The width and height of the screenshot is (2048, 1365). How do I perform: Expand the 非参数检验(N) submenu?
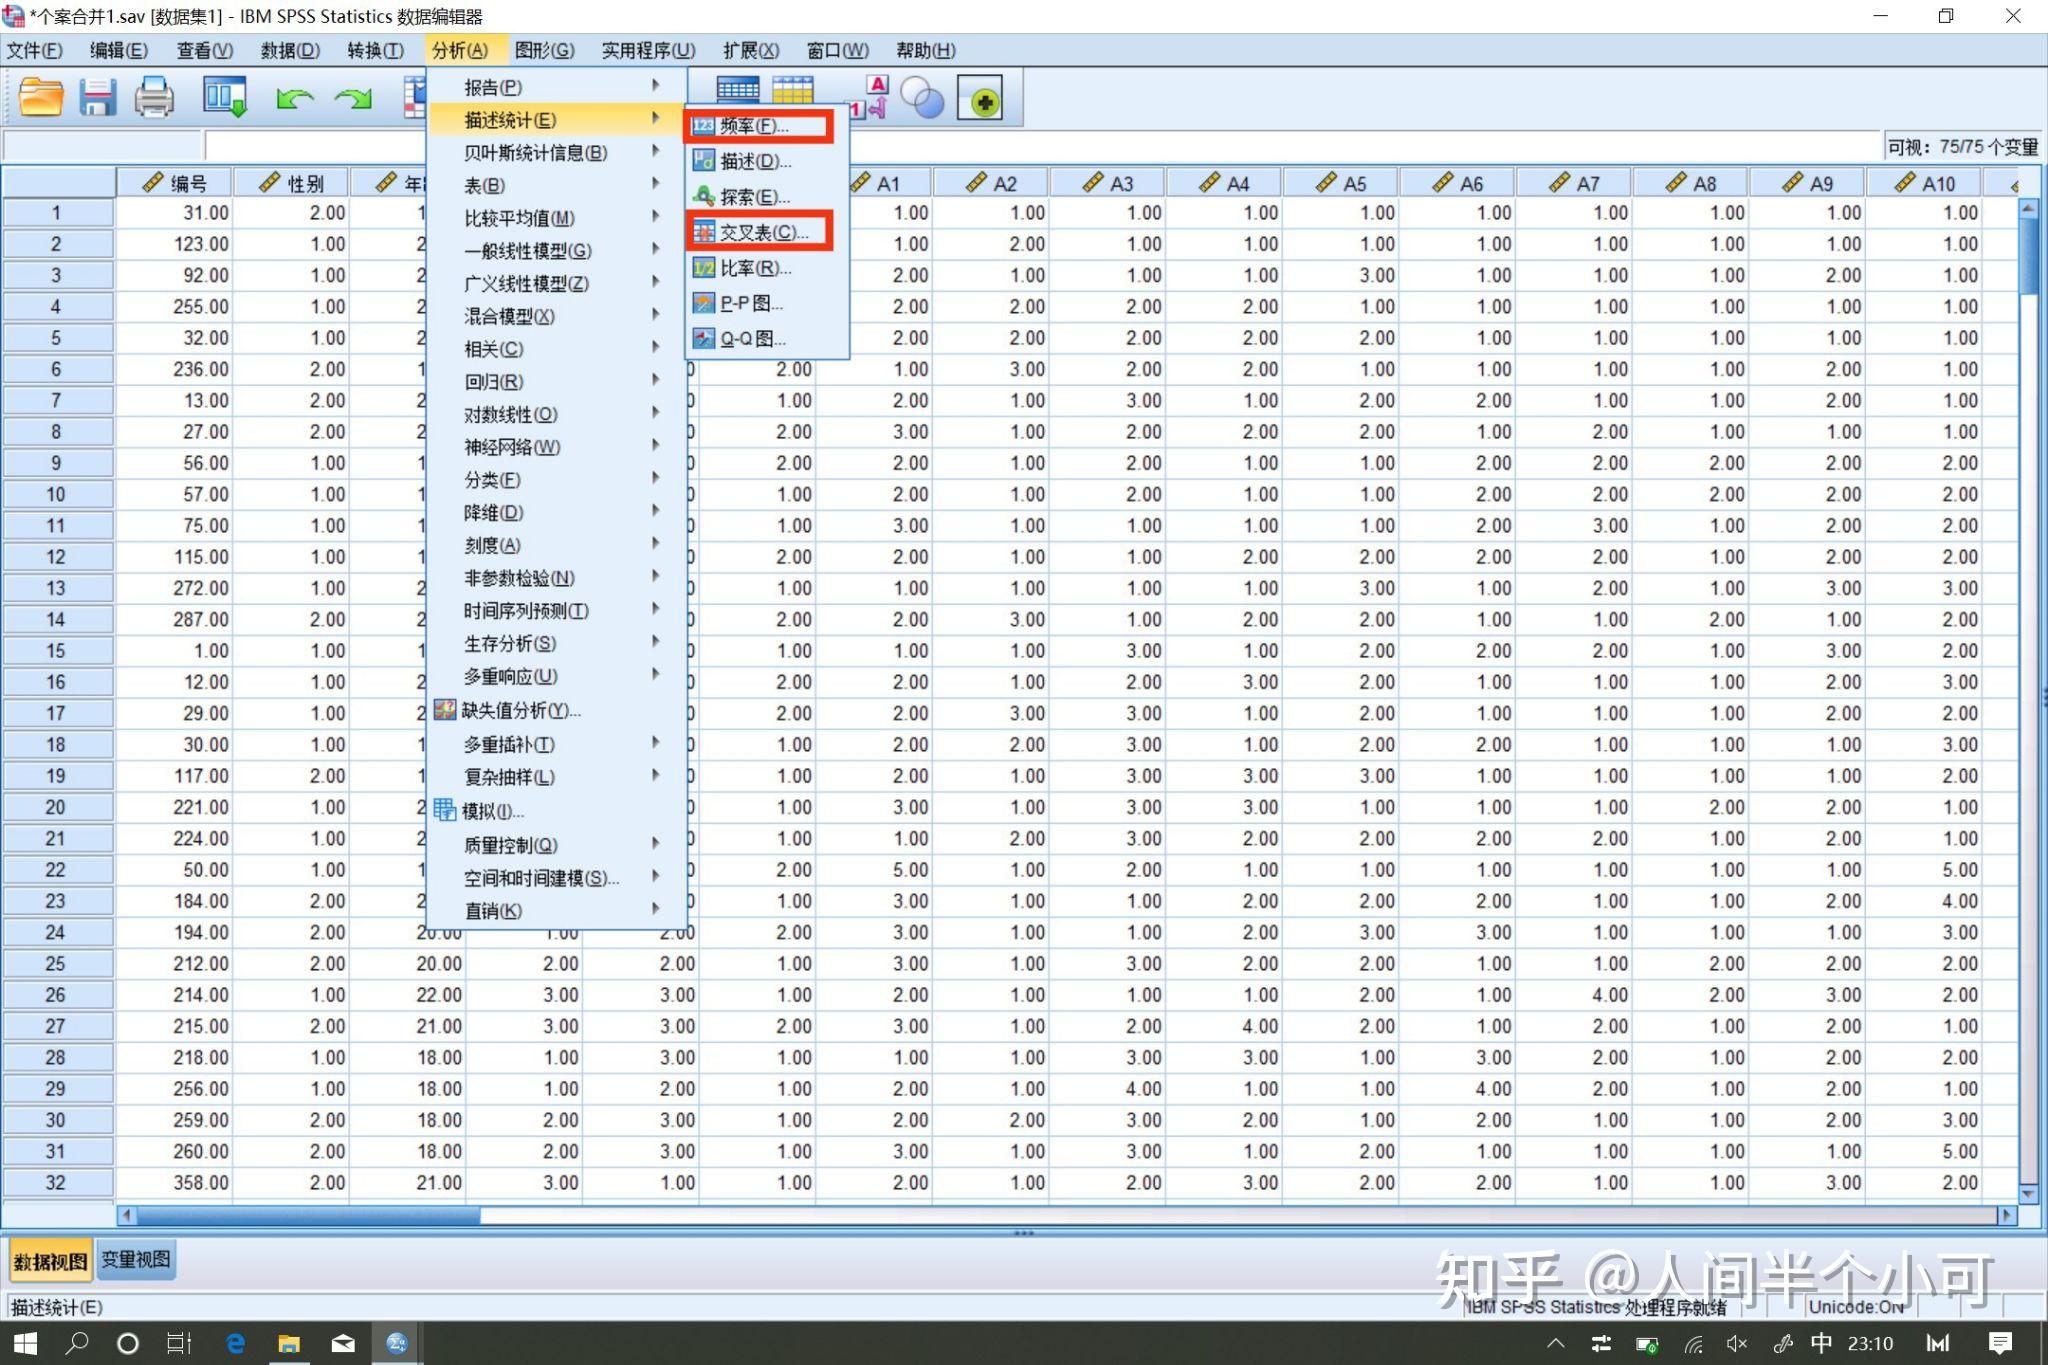tap(556, 578)
